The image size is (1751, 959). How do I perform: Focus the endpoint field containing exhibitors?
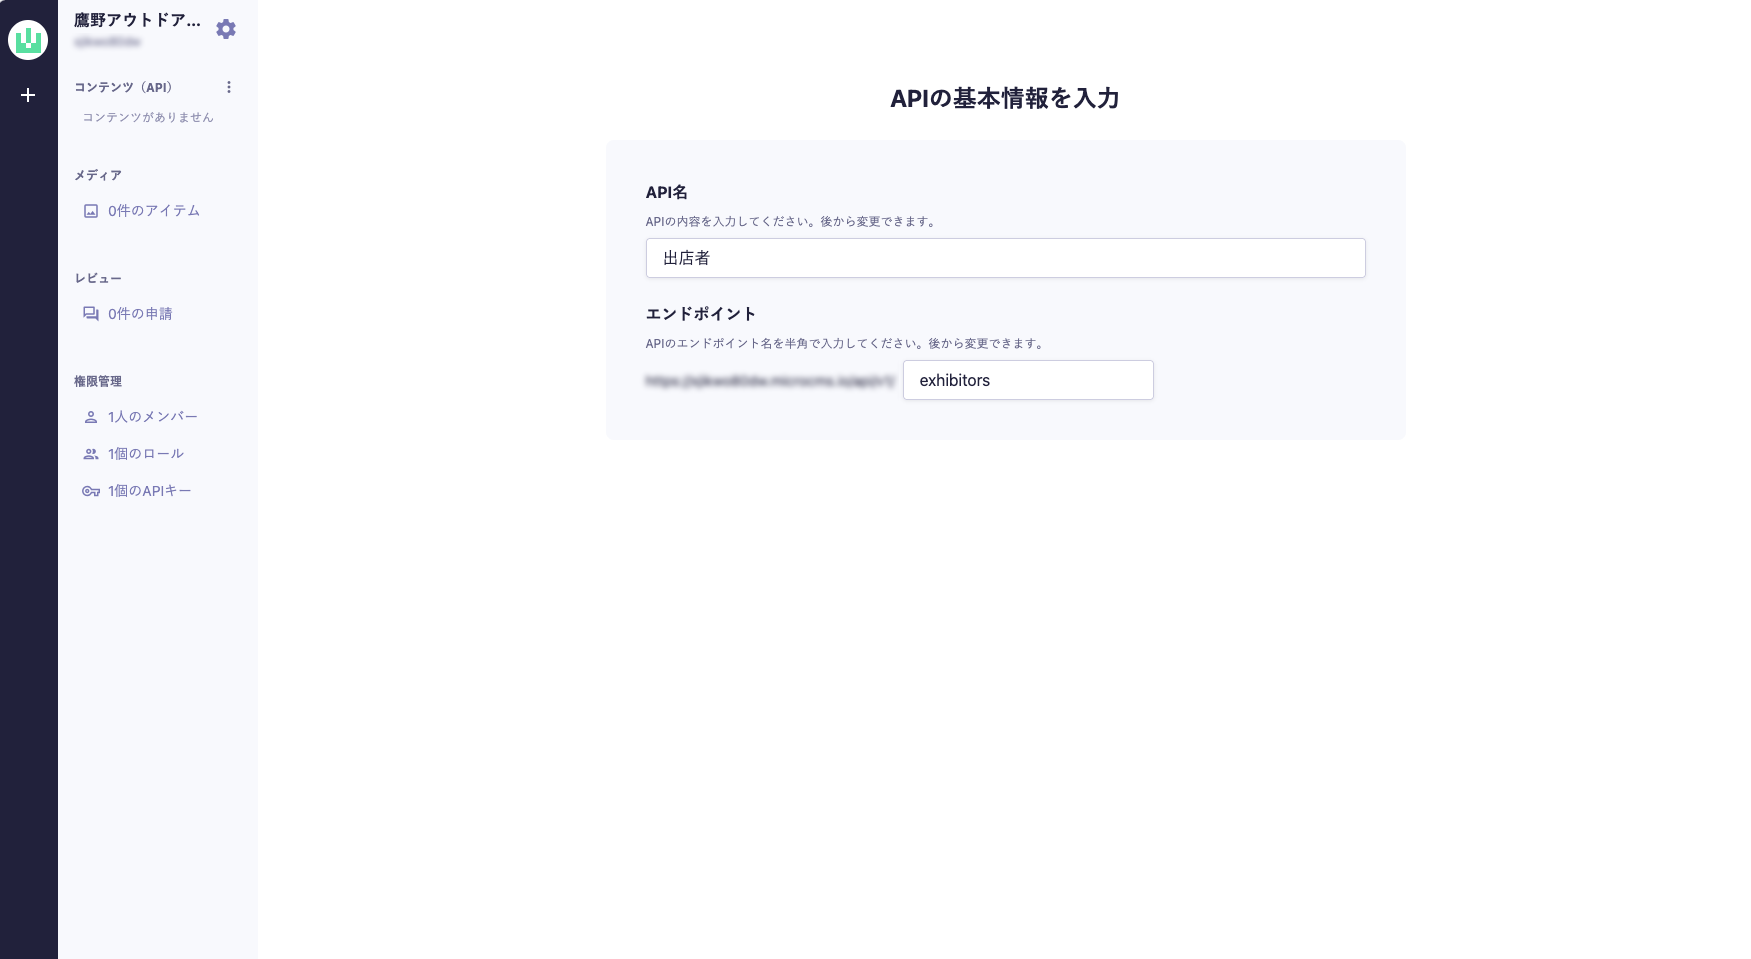tap(1028, 380)
